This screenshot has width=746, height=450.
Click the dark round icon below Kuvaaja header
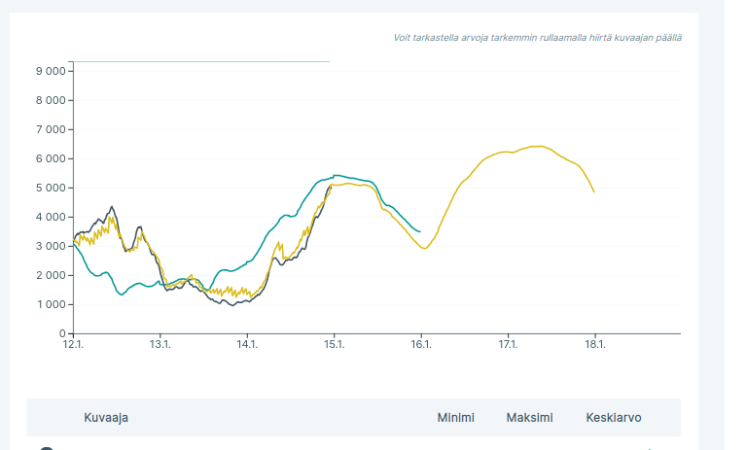point(46,447)
